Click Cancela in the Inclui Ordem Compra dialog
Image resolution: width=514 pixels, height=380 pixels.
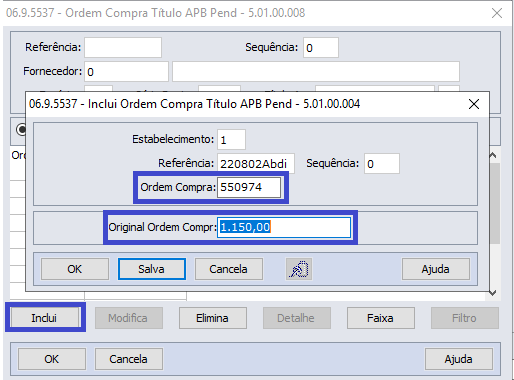[x=229, y=269]
